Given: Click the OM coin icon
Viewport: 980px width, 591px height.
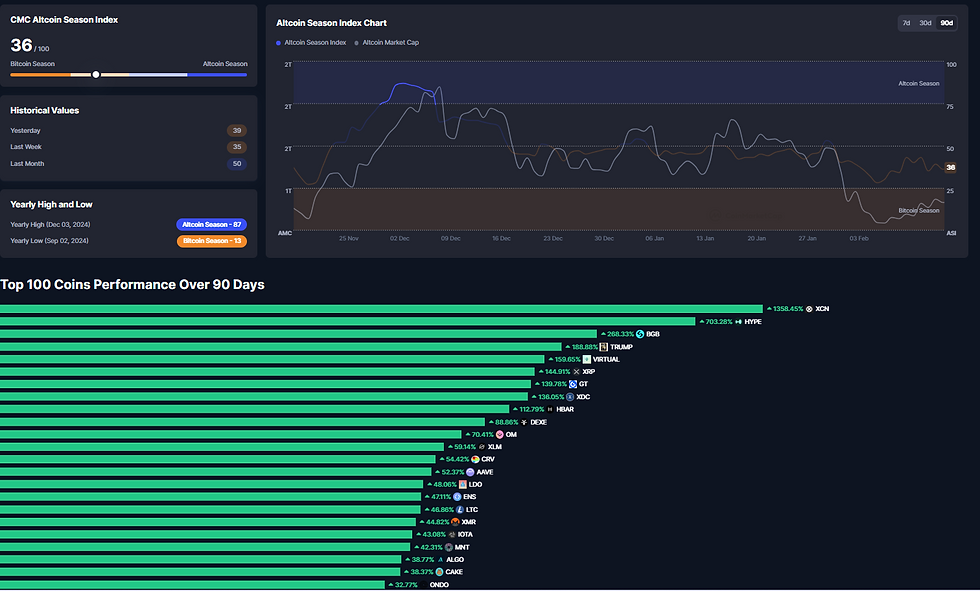Looking at the screenshot, I should (x=499, y=435).
